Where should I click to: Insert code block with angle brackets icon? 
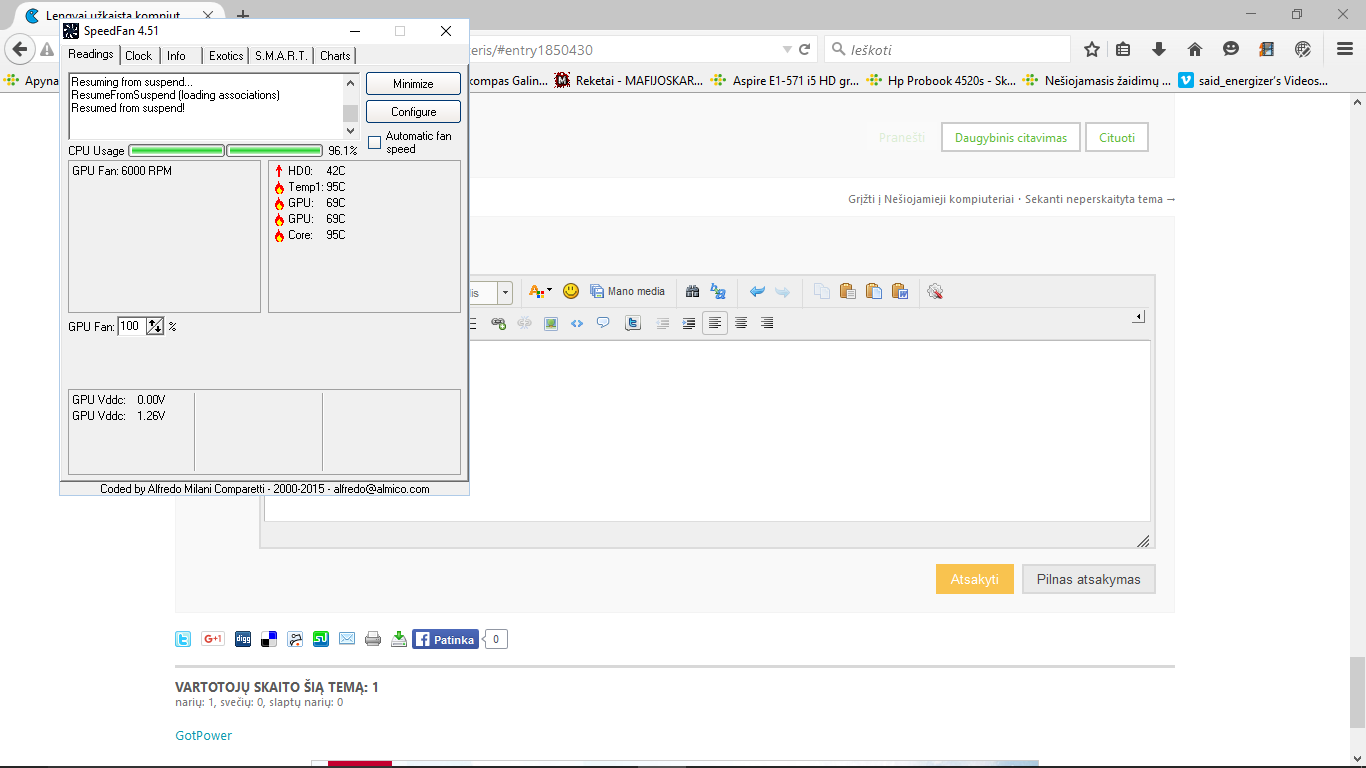[577, 323]
